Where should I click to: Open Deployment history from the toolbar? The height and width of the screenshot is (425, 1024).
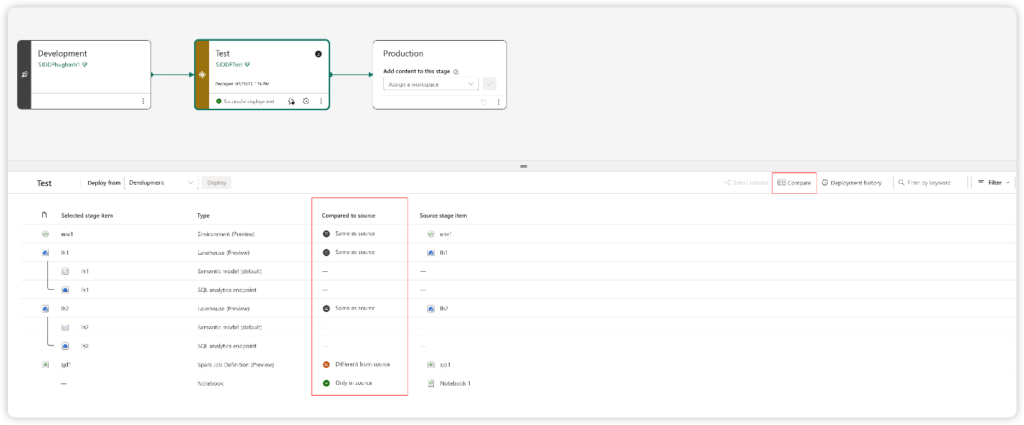click(852, 183)
